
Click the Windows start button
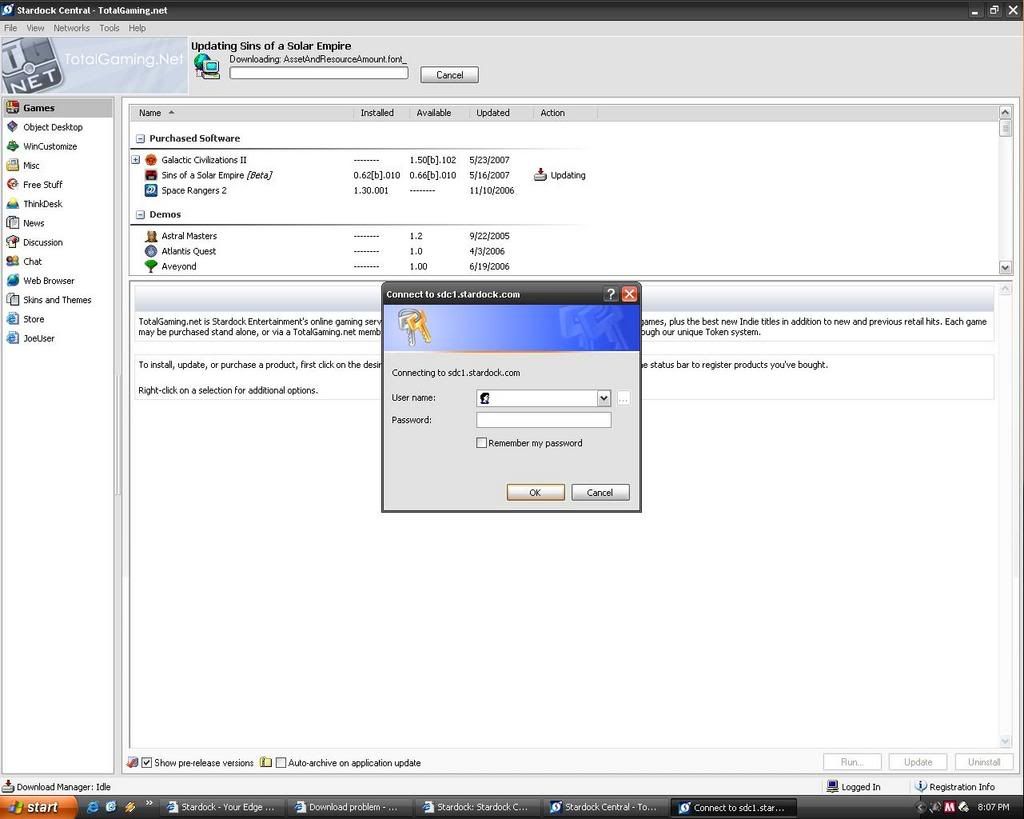pyautogui.click(x=38, y=807)
